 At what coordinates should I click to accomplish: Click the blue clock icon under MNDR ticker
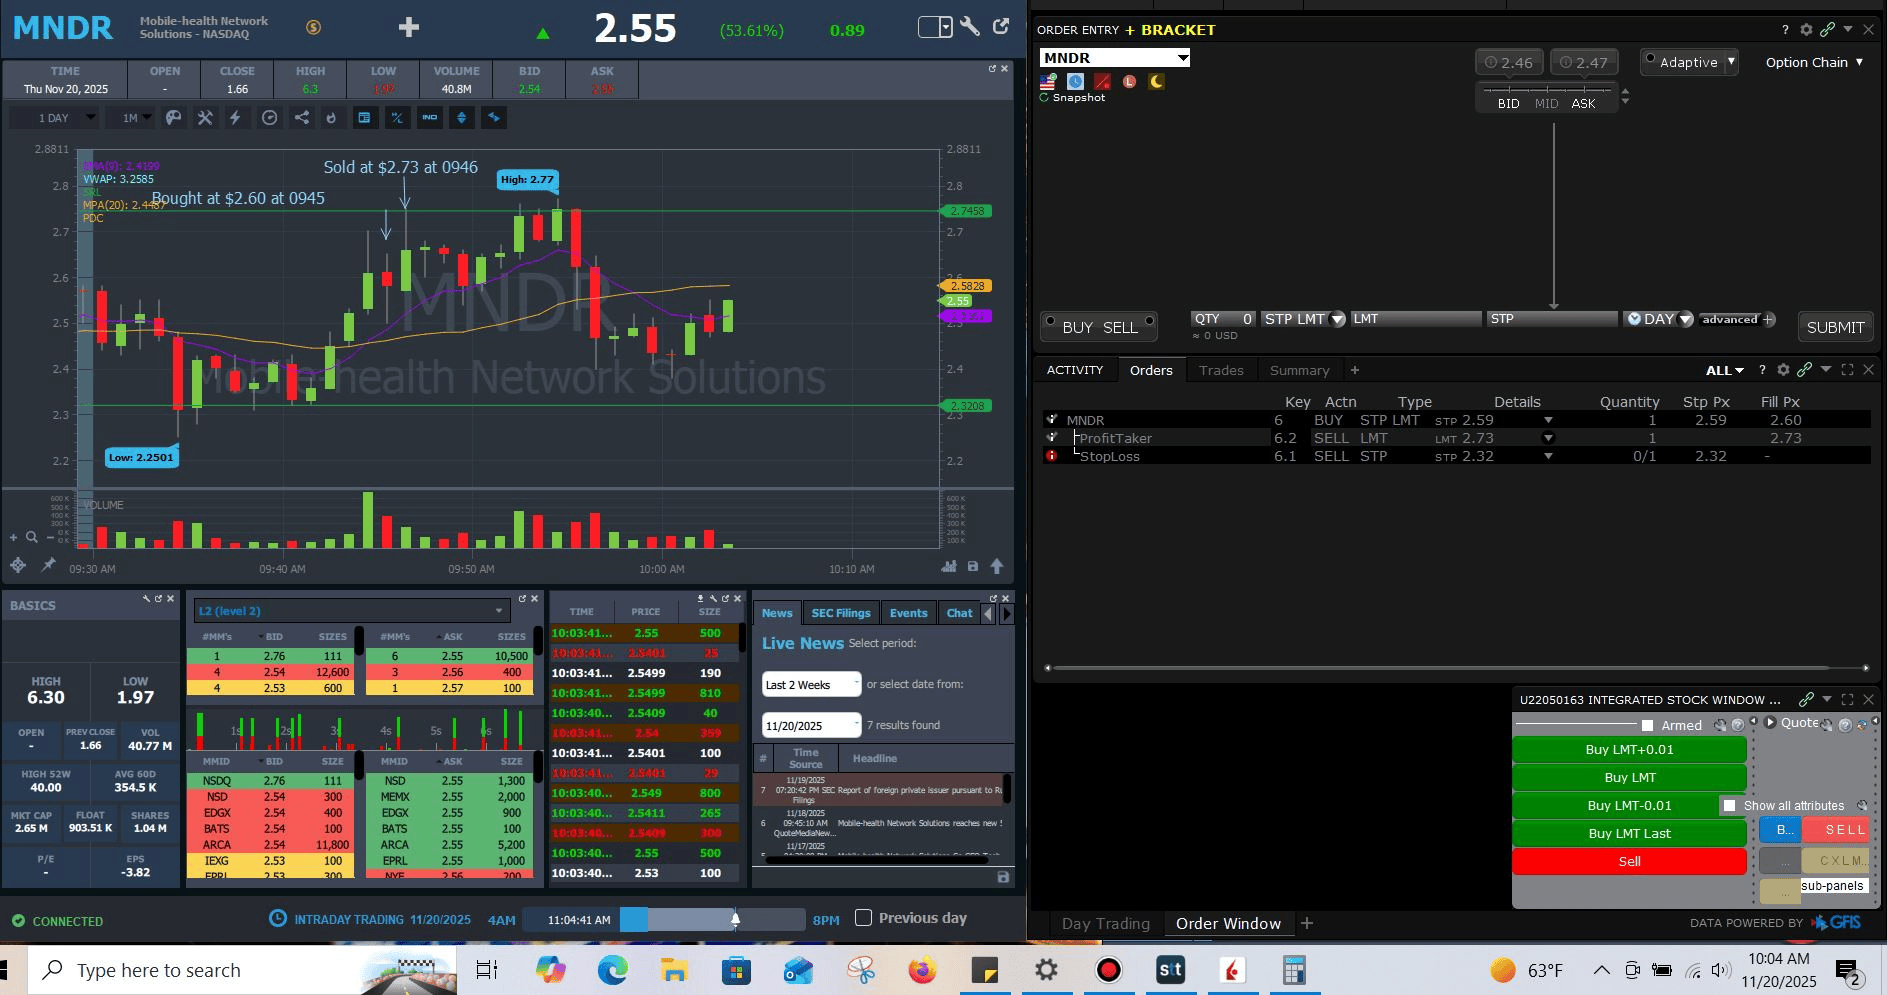[1075, 81]
